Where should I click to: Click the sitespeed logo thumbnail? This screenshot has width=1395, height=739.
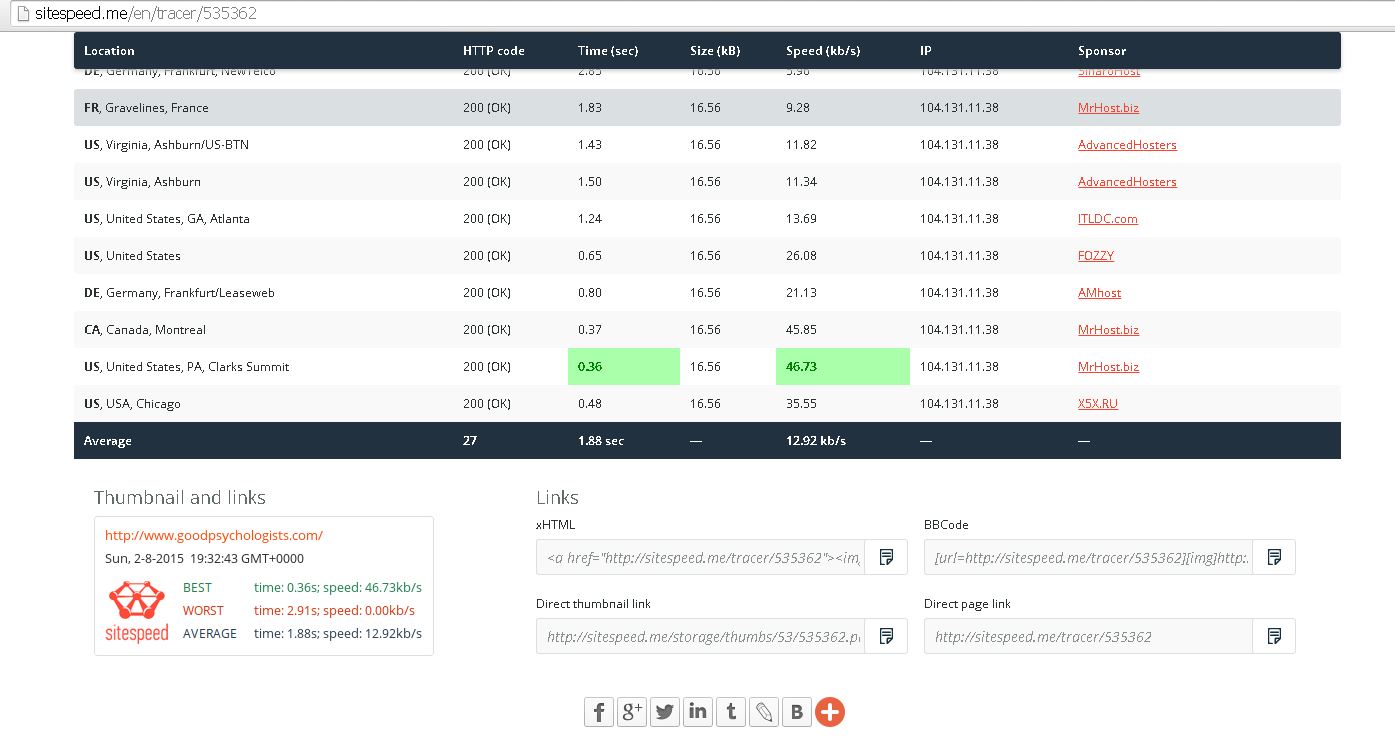point(137,611)
